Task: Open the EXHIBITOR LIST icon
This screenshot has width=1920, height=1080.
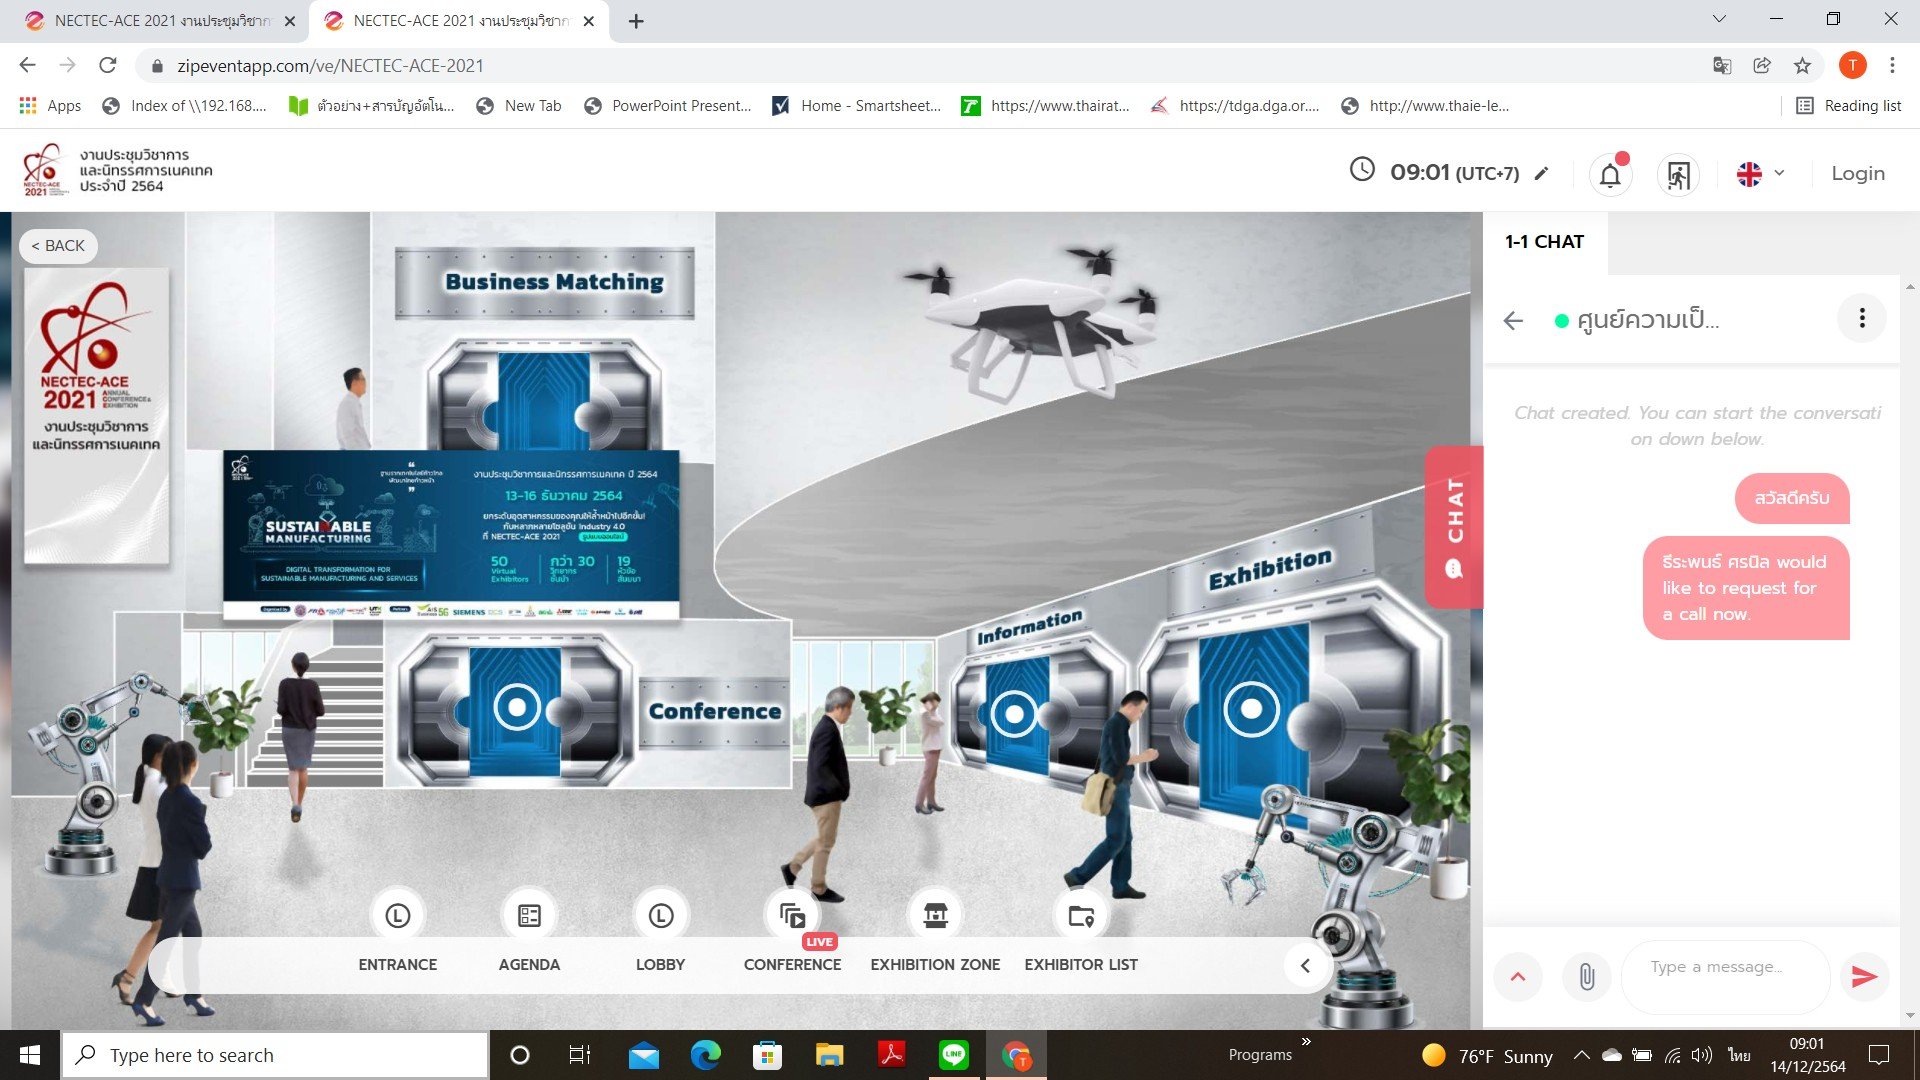Action: [1081, 915]
